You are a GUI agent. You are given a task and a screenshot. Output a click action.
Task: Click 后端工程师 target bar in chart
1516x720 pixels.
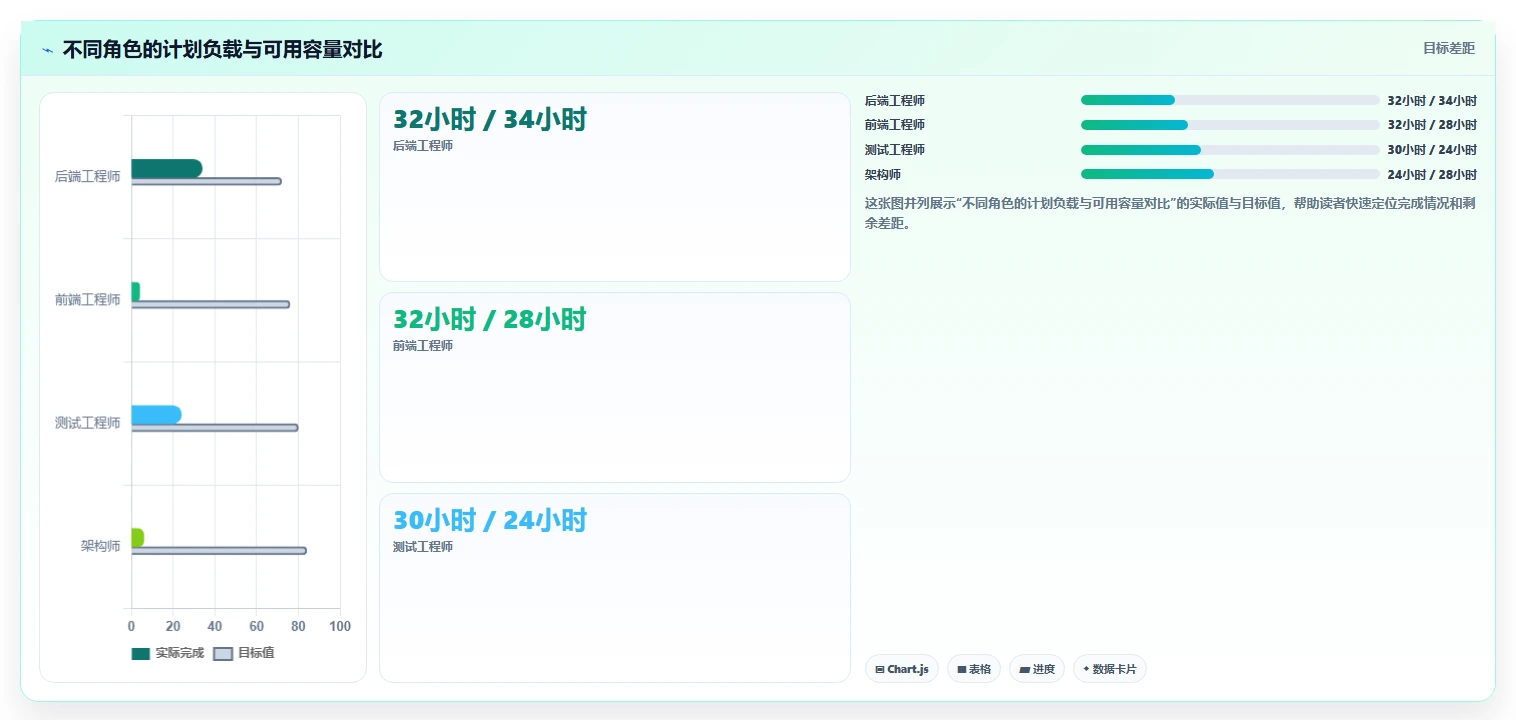[206, 181]
